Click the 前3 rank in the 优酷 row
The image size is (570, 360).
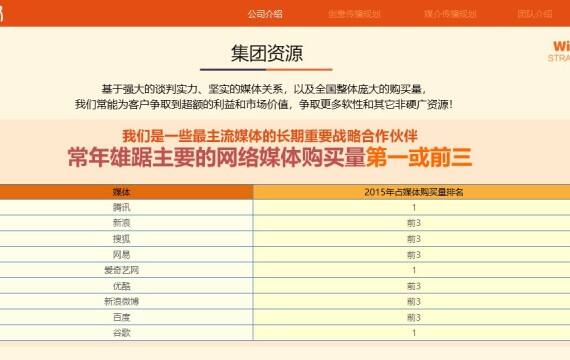pos(414,286)
